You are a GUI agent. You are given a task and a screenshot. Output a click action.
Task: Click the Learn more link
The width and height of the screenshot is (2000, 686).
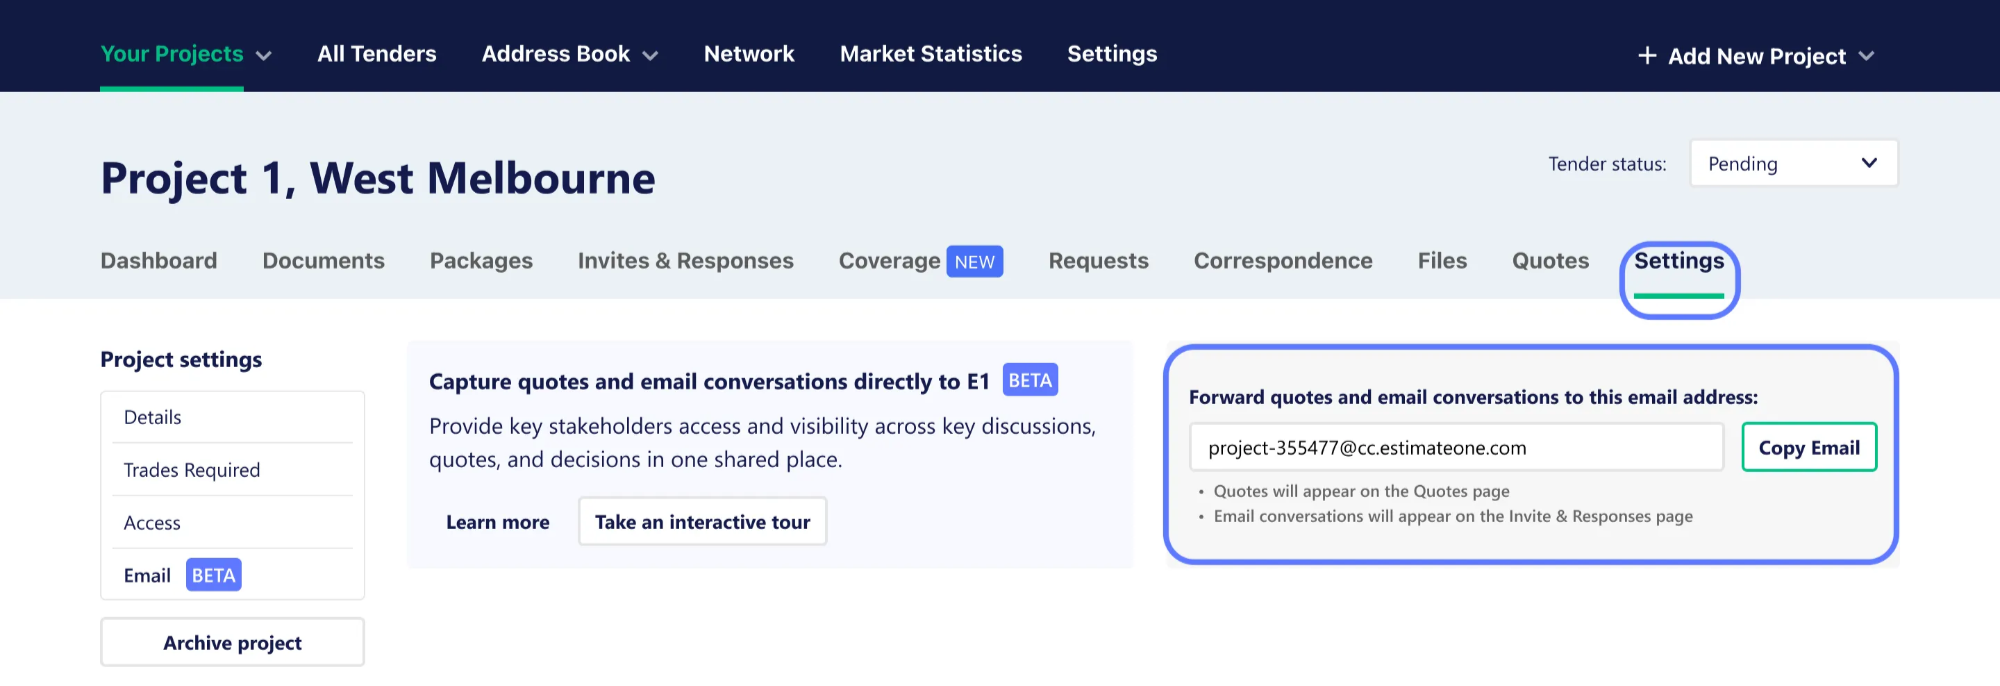tap(497, 522)
